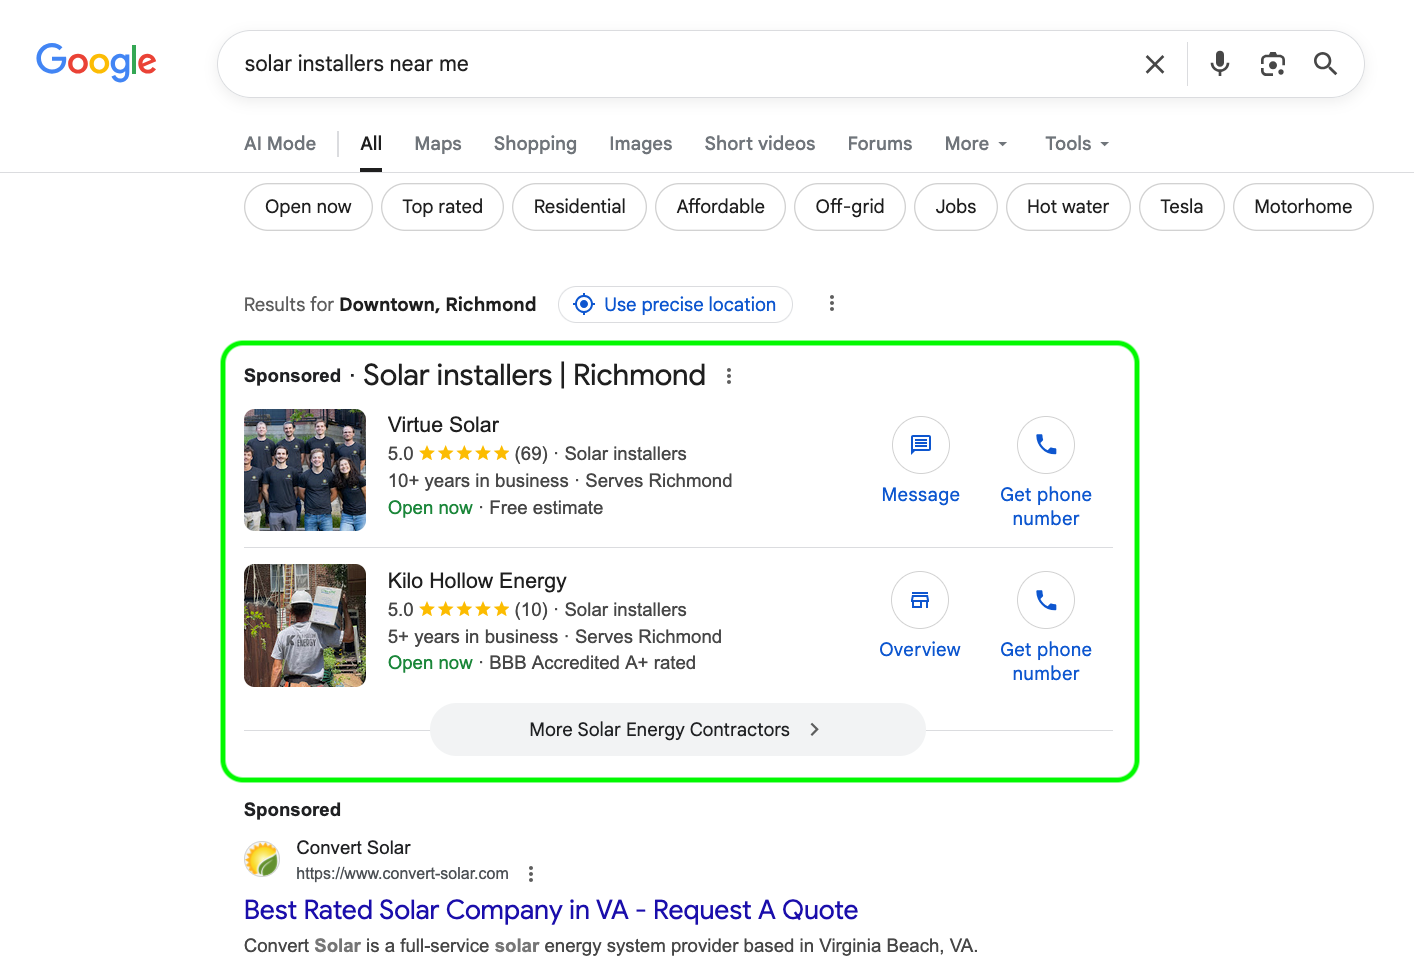Open the Tools dropdown
The image size is (1414, 980).
point(1076,144)
